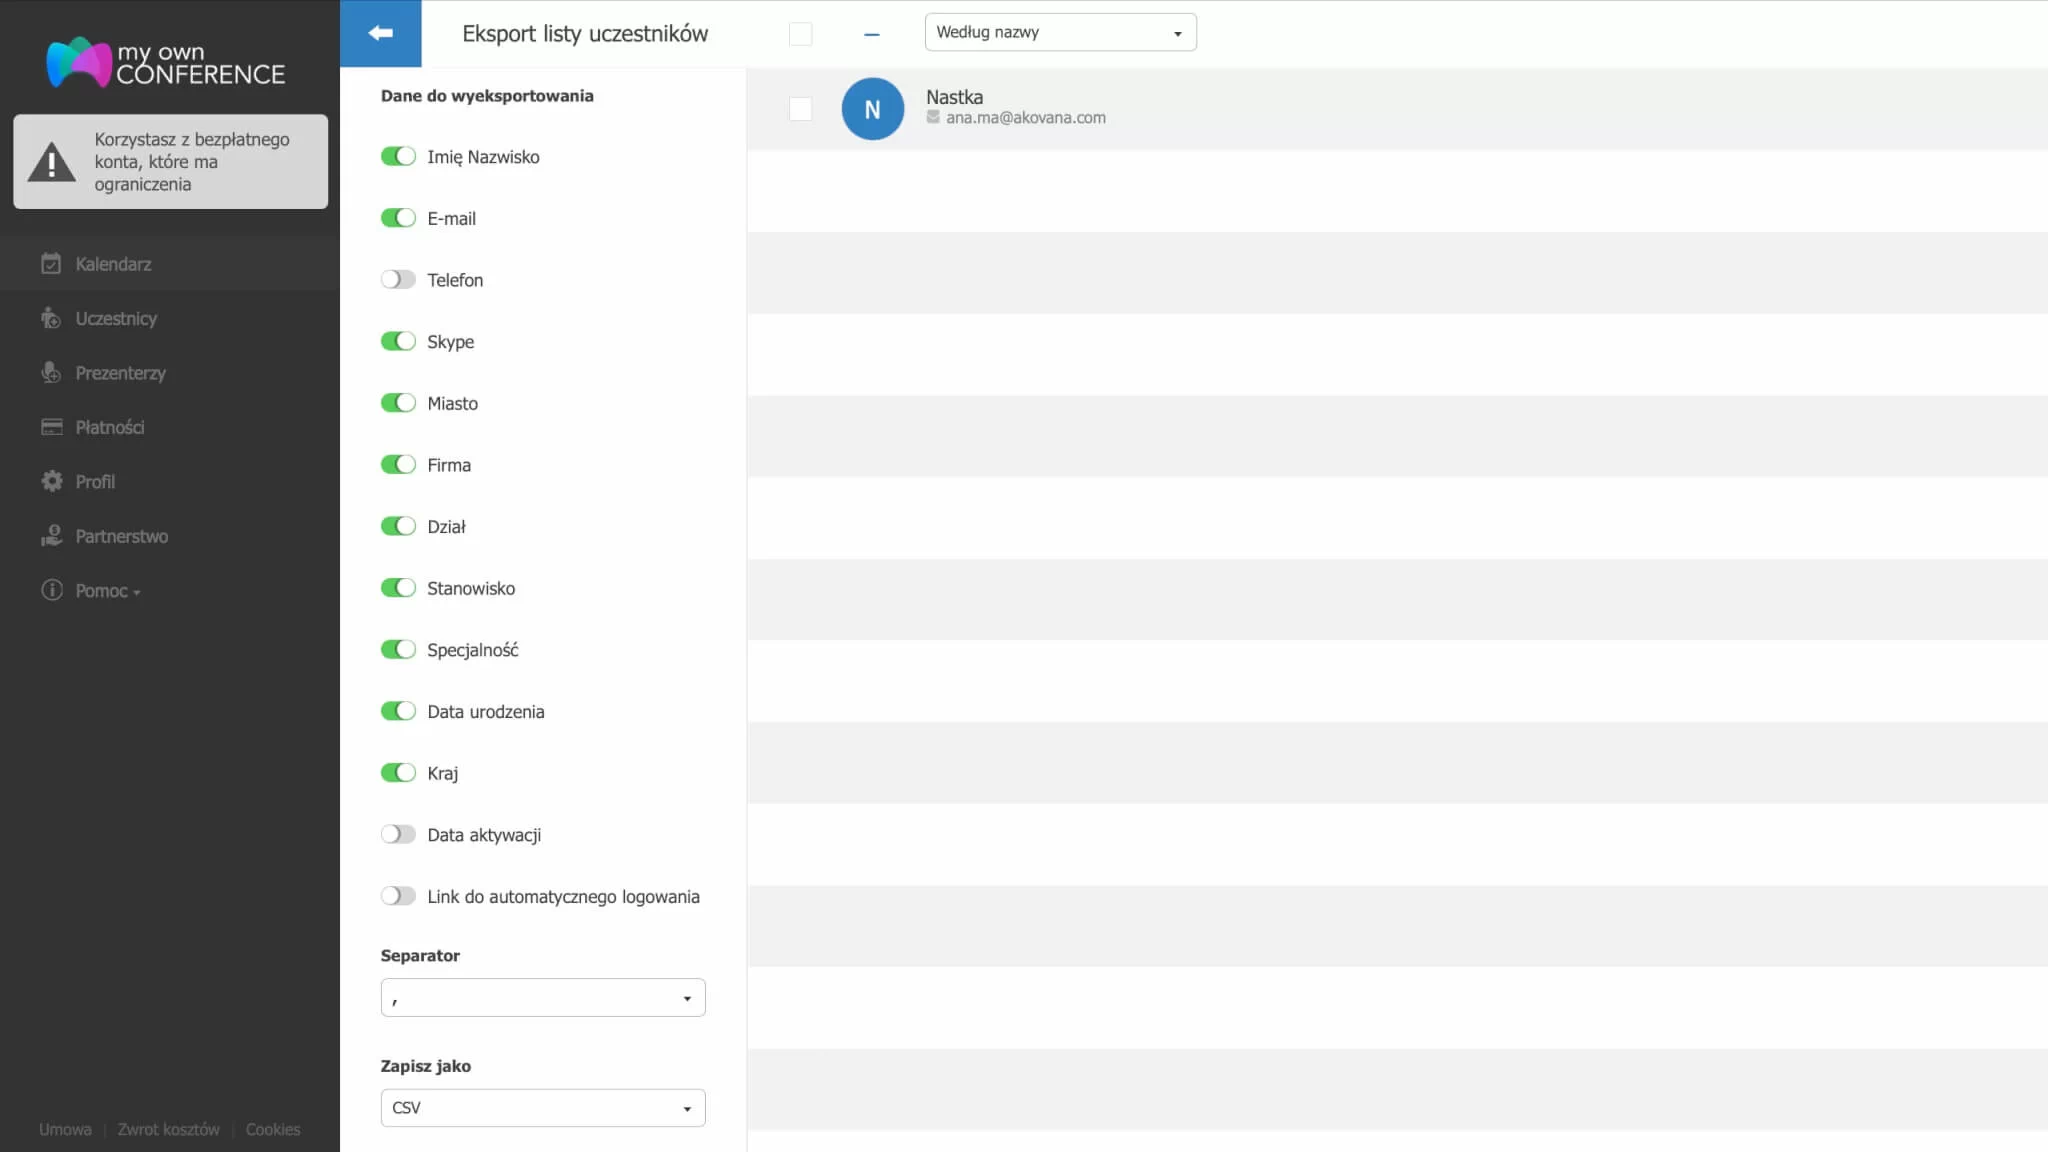Open the Według nazwy sort dropdown

pyautogui.click(x=1060, y=32)
